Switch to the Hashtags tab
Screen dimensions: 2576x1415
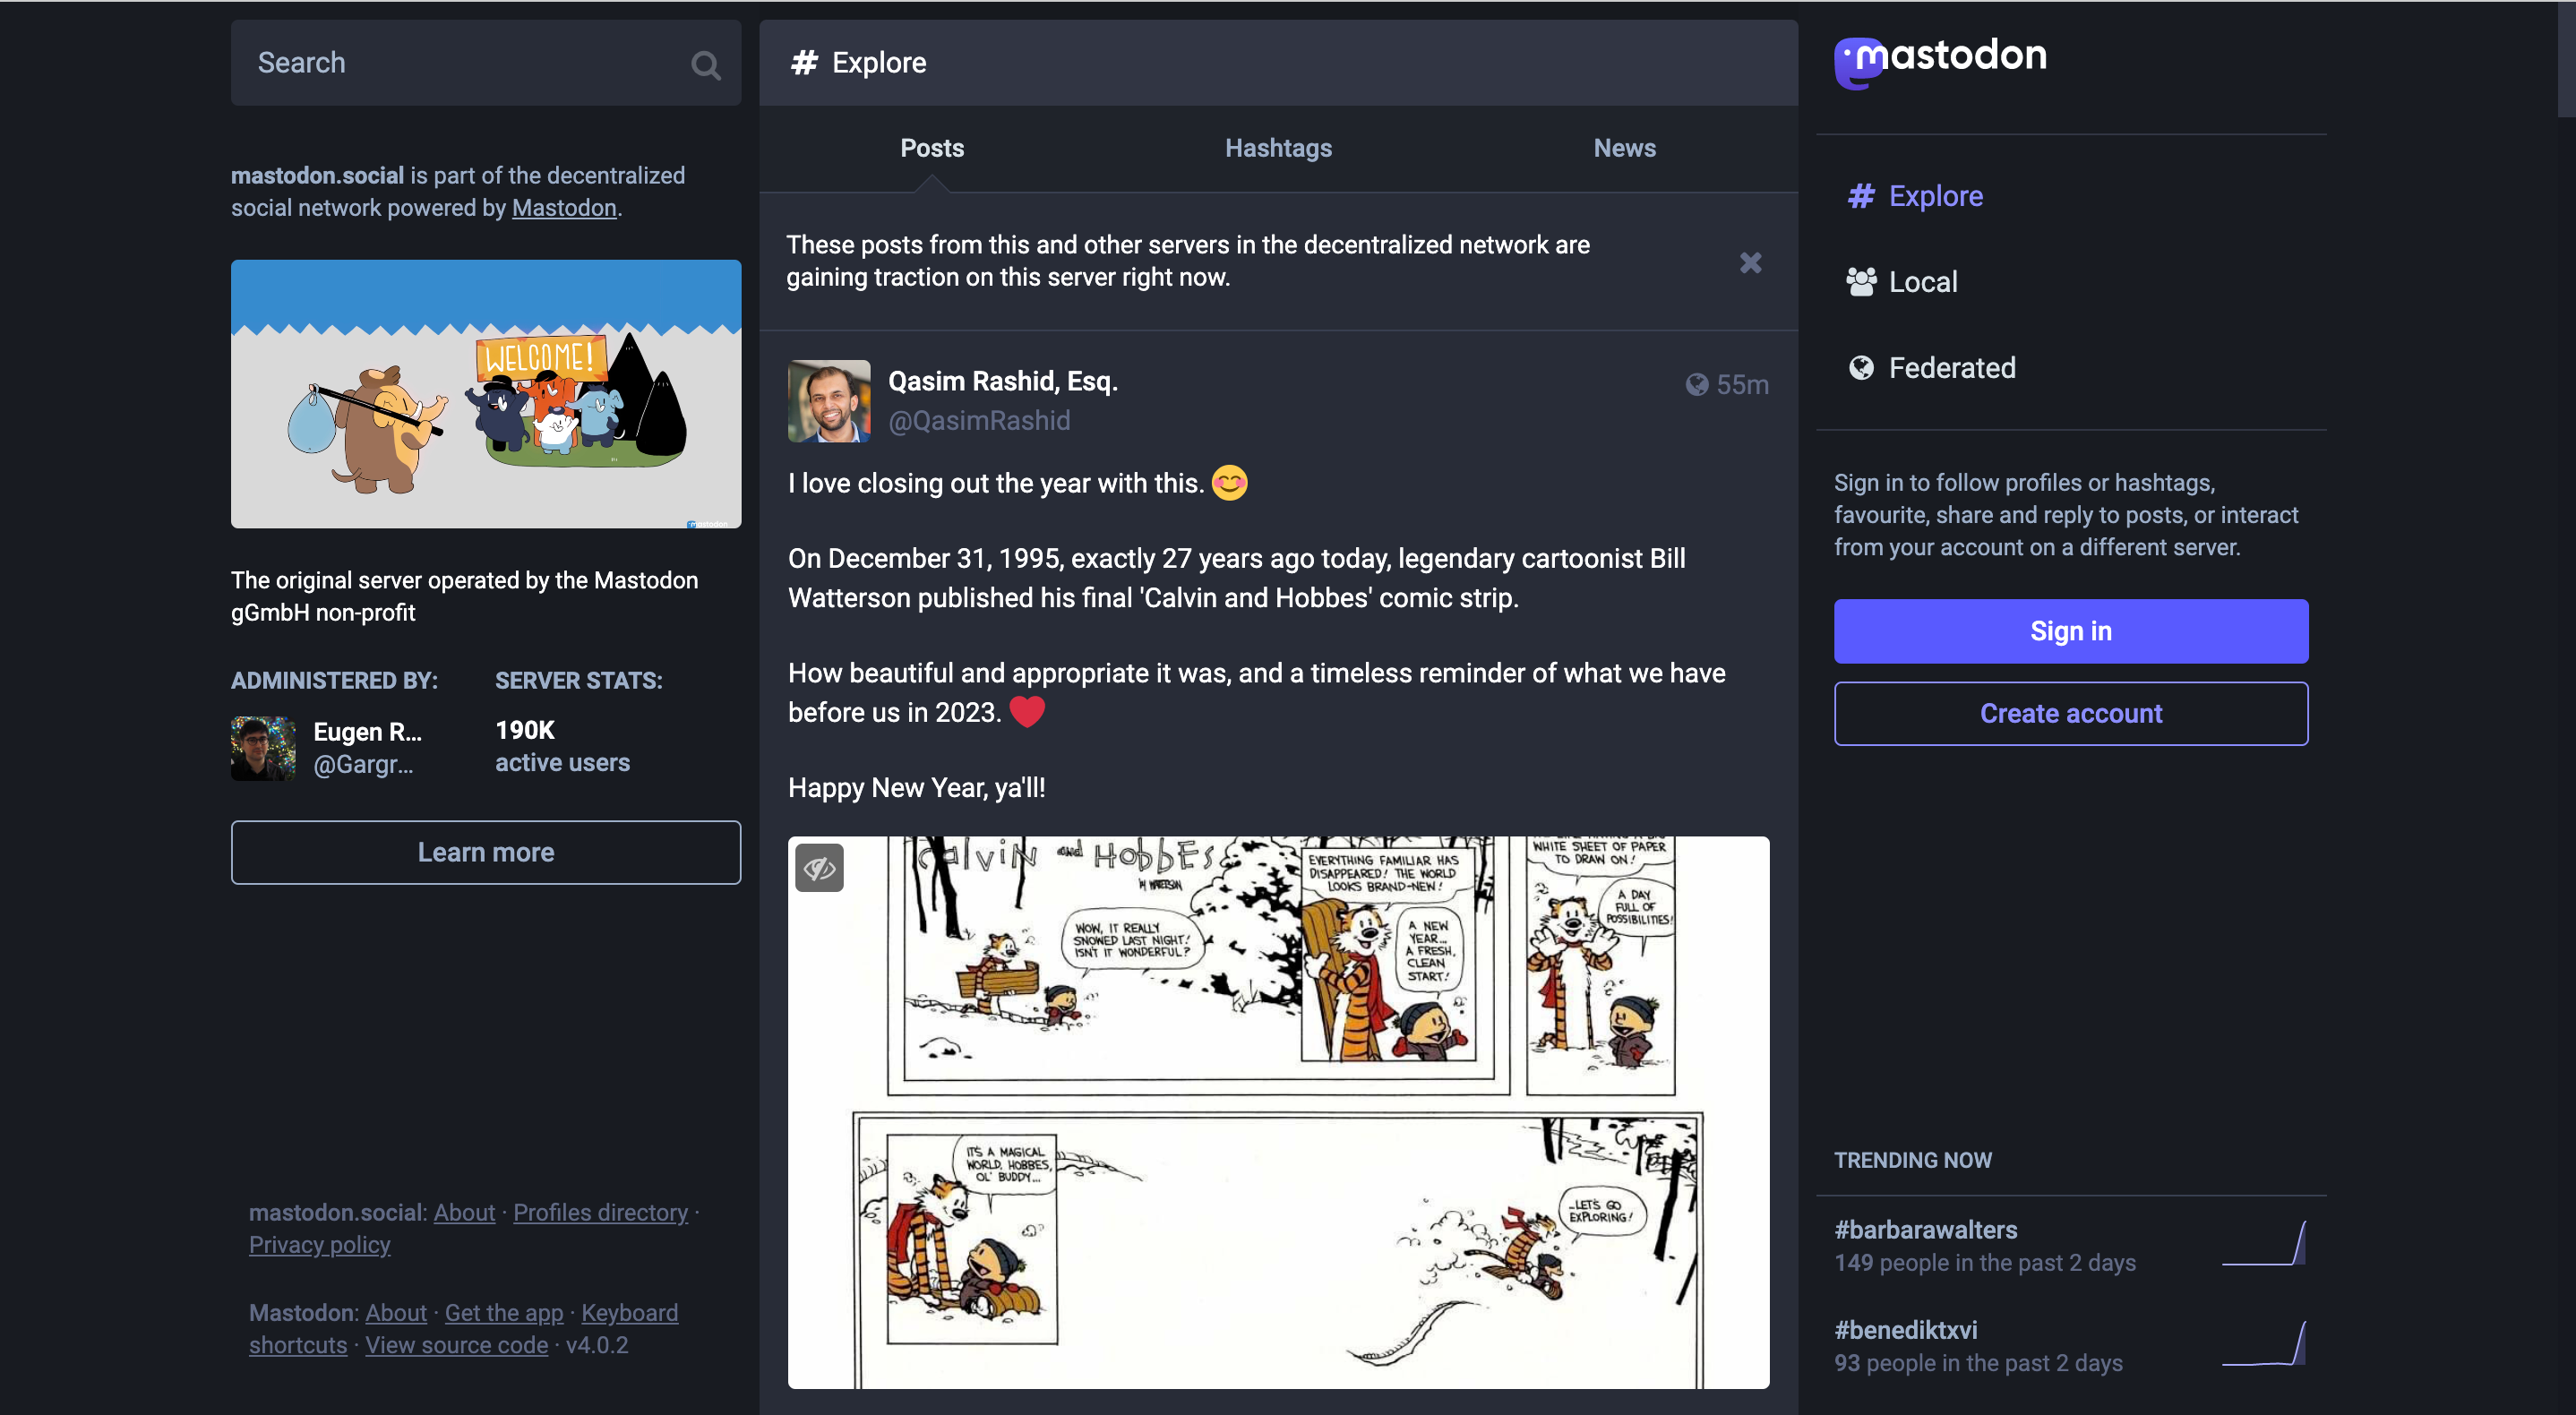point(1278,148)
